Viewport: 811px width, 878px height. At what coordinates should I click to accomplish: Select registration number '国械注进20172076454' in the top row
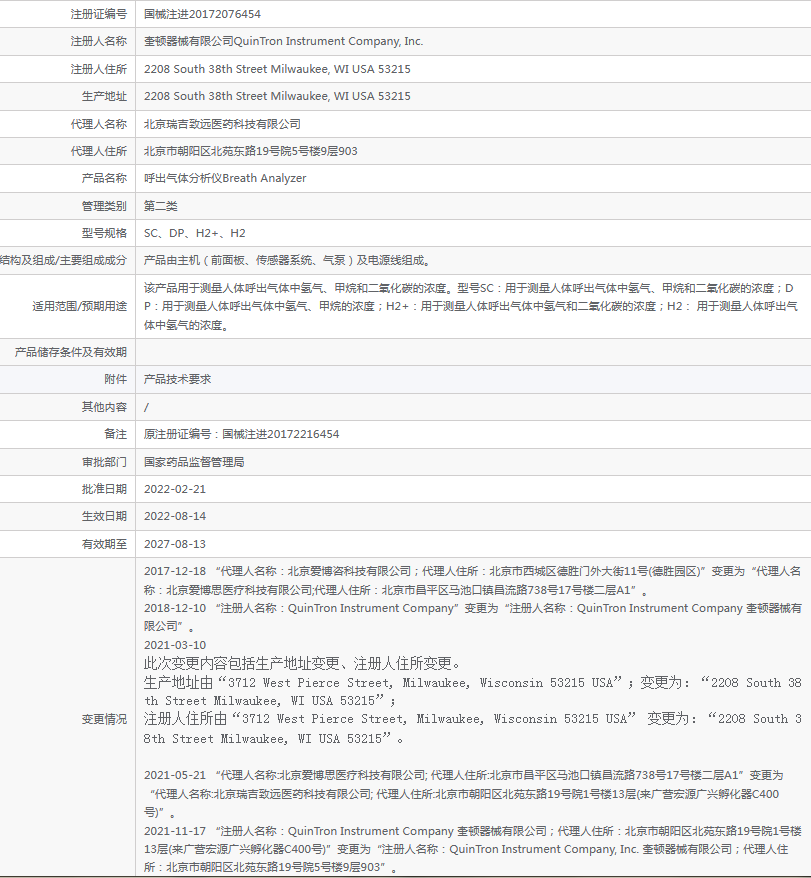tap(202, 14)
